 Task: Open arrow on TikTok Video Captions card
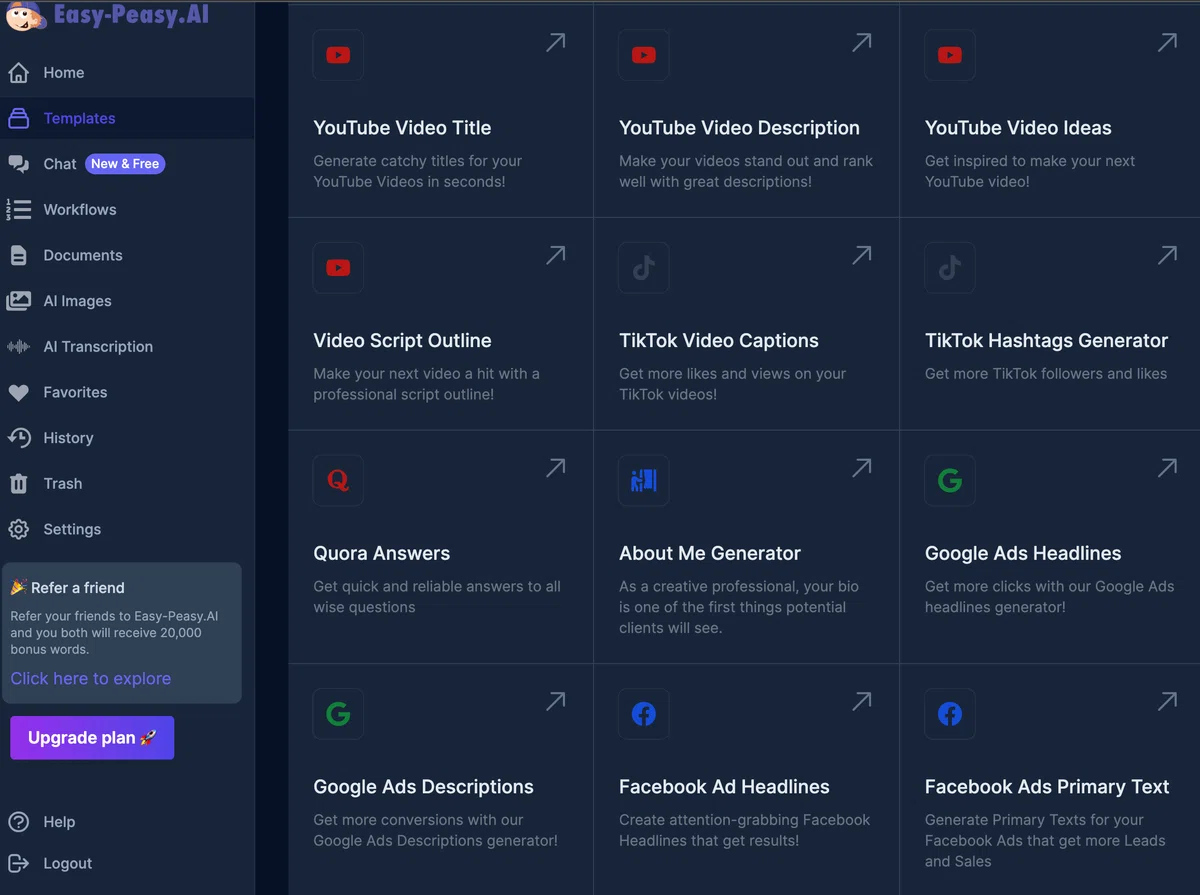coord(862,255)
